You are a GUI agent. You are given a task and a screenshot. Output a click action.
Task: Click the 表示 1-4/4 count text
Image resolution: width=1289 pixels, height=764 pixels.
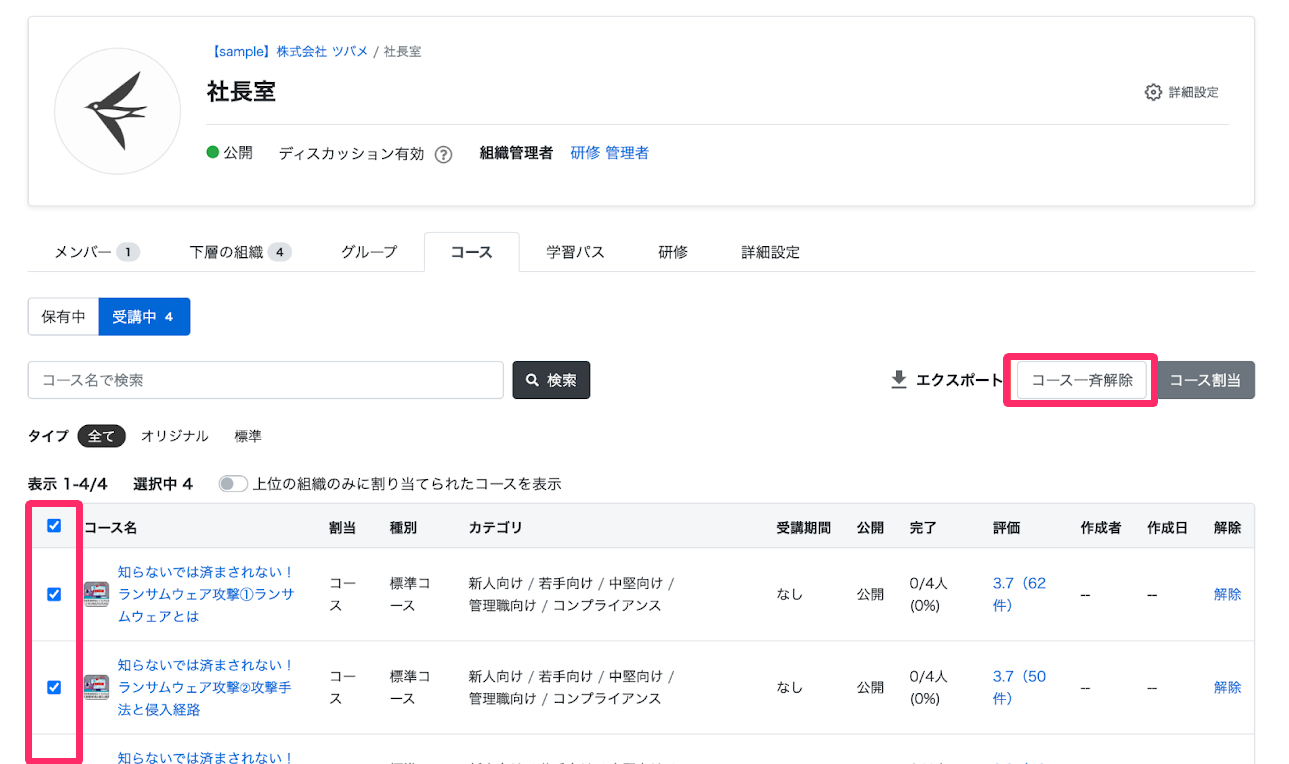(x=67, y=484)
